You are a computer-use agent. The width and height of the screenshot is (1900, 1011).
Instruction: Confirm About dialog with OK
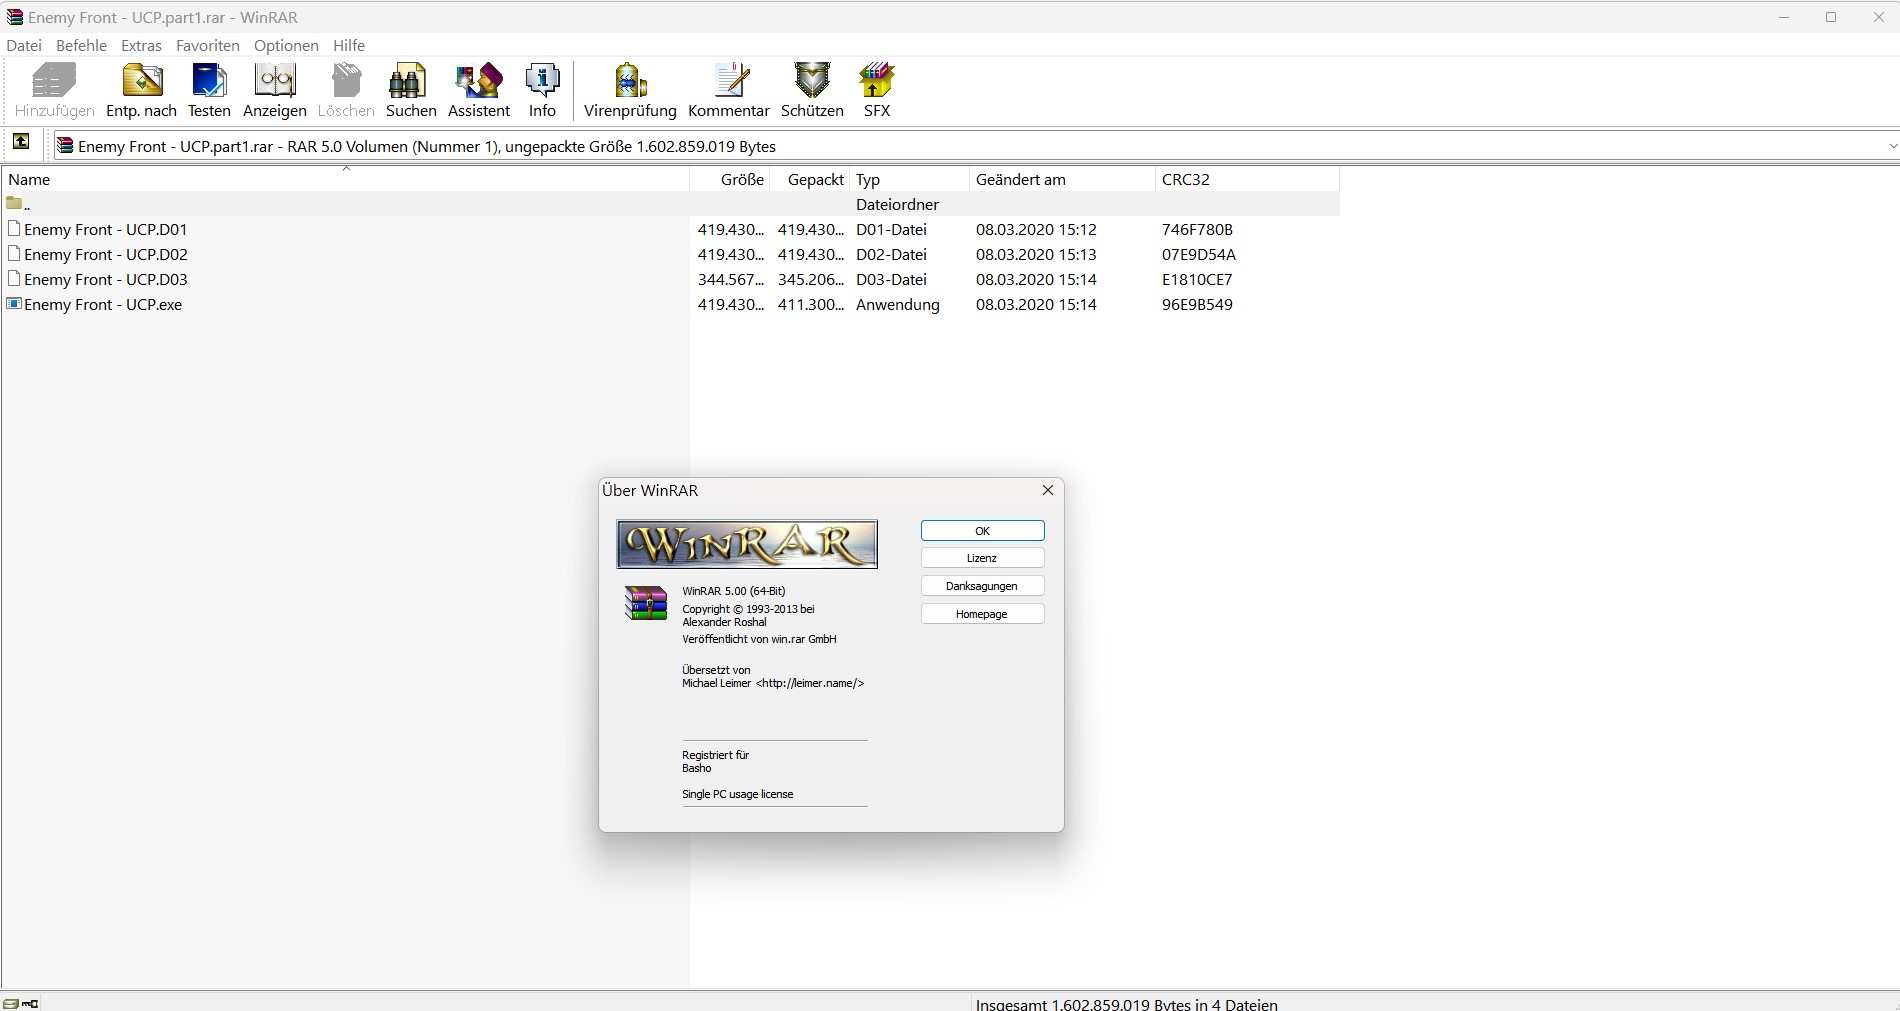point(982,531)
